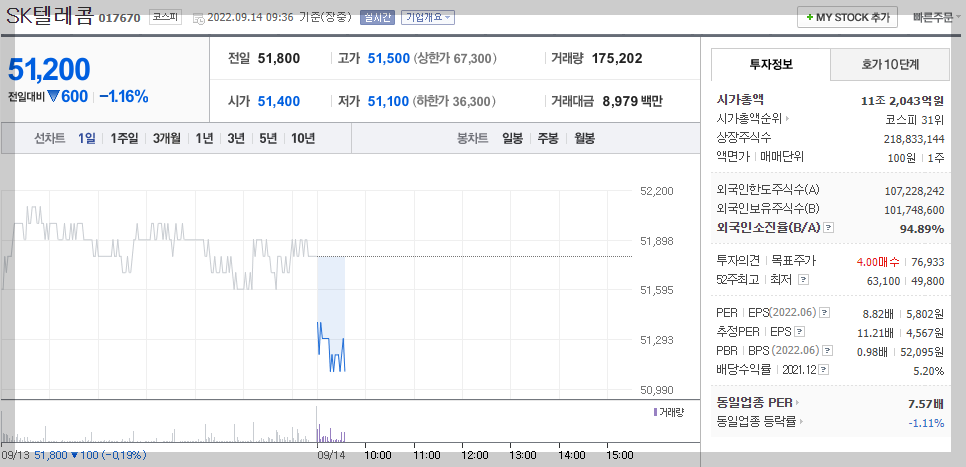Viewport: 966px width, 467px height.
Task: Click the down arrow icon beside 600
Action: point(53,97)
